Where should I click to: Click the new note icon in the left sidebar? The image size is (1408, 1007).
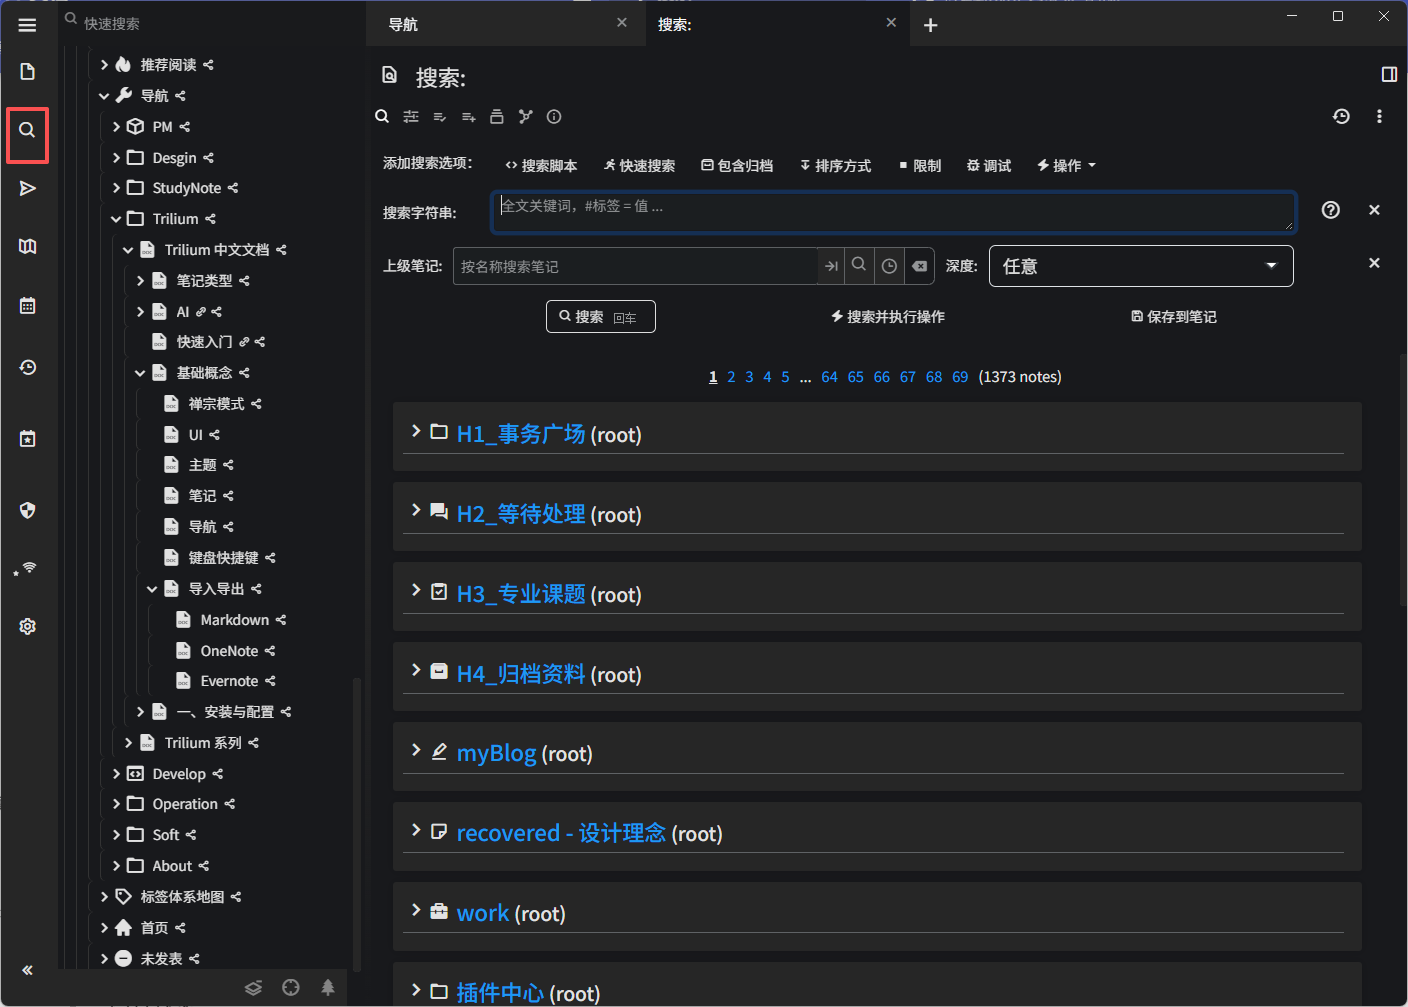27,71
